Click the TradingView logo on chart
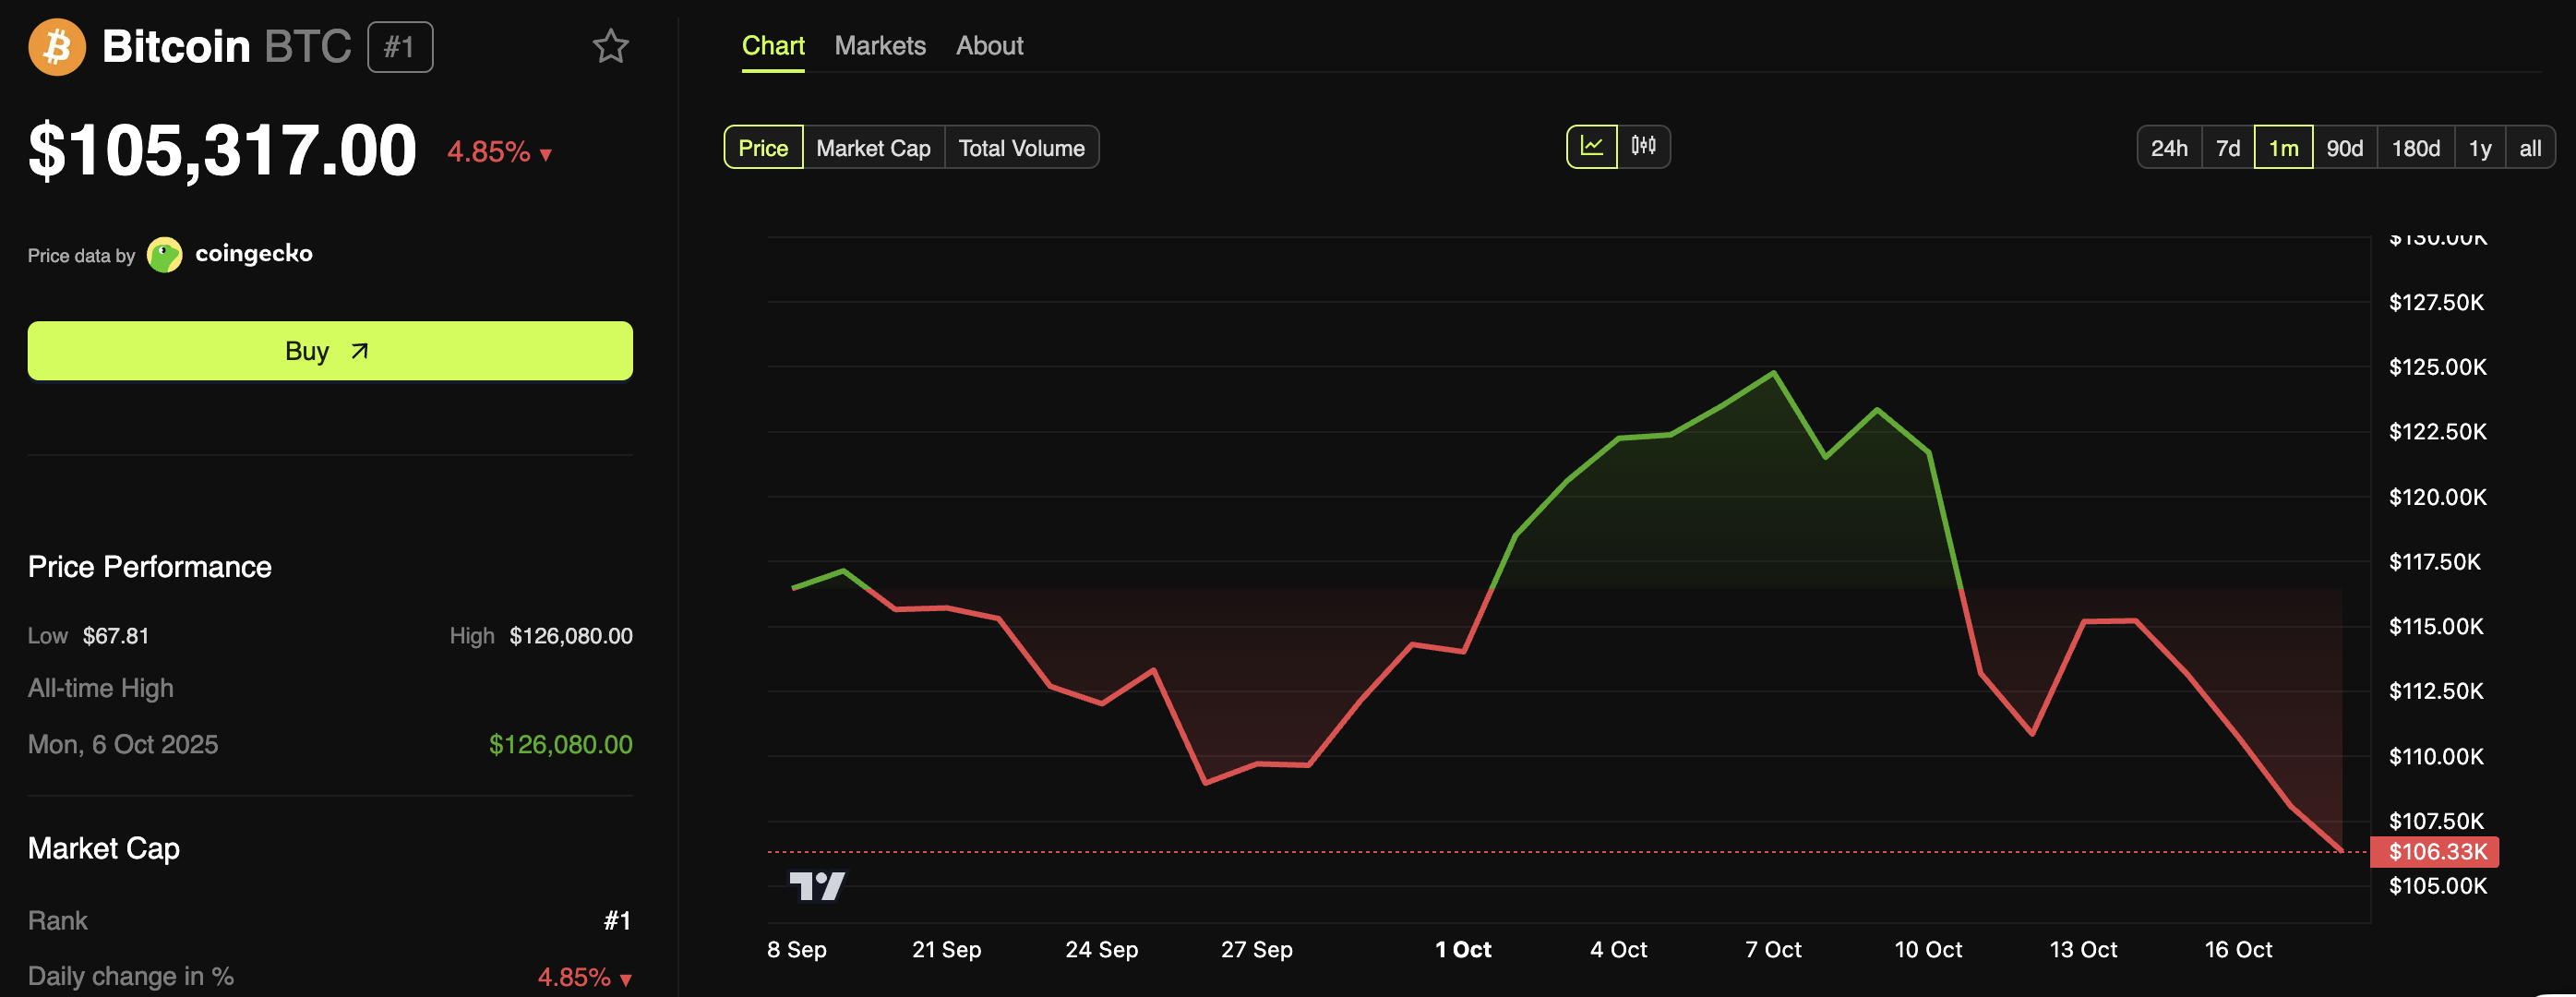 [x=816, y=885]
